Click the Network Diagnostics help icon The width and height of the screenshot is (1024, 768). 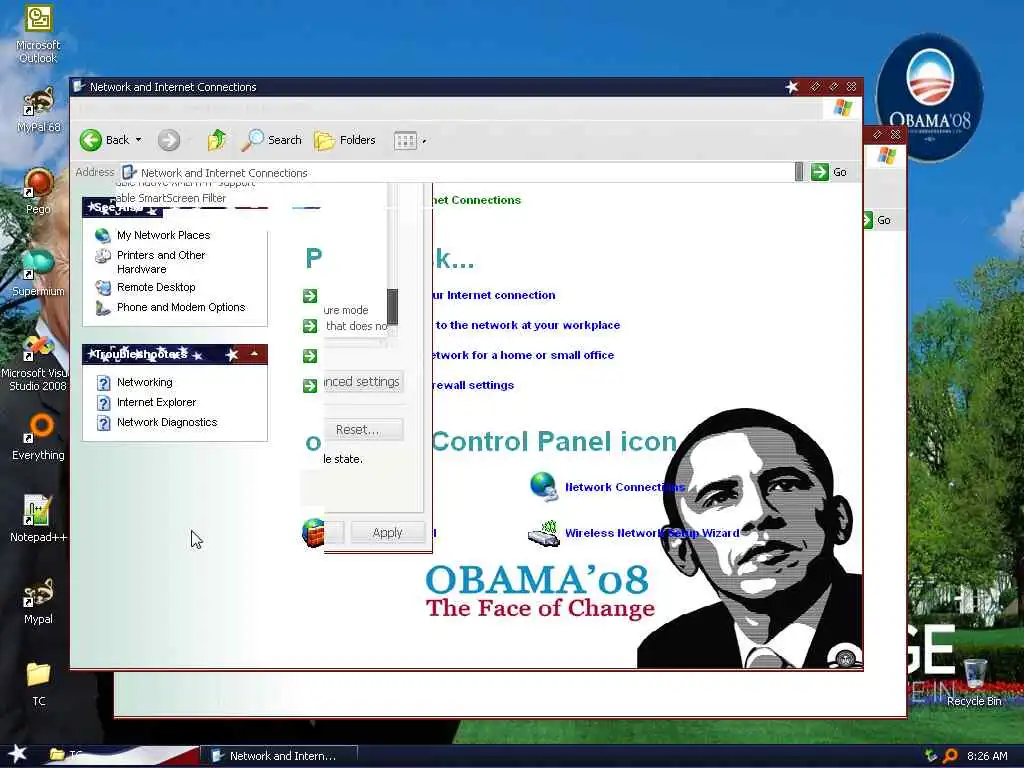point(103,423)
